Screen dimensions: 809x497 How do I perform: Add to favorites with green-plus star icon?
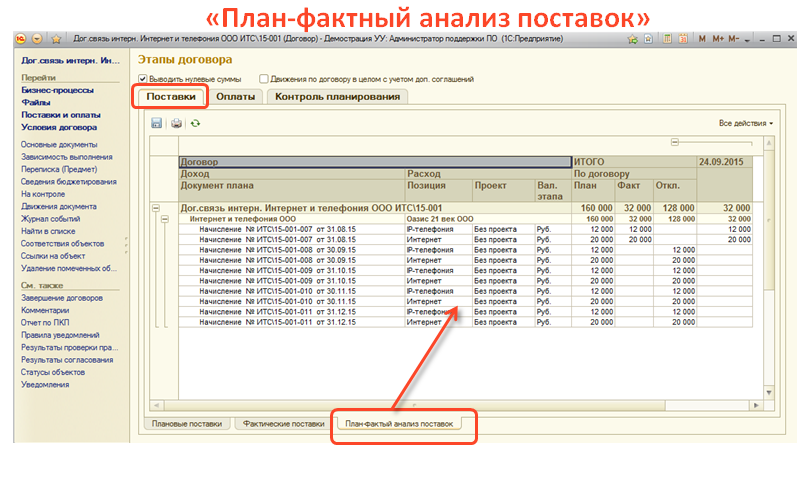pos(632,38)
